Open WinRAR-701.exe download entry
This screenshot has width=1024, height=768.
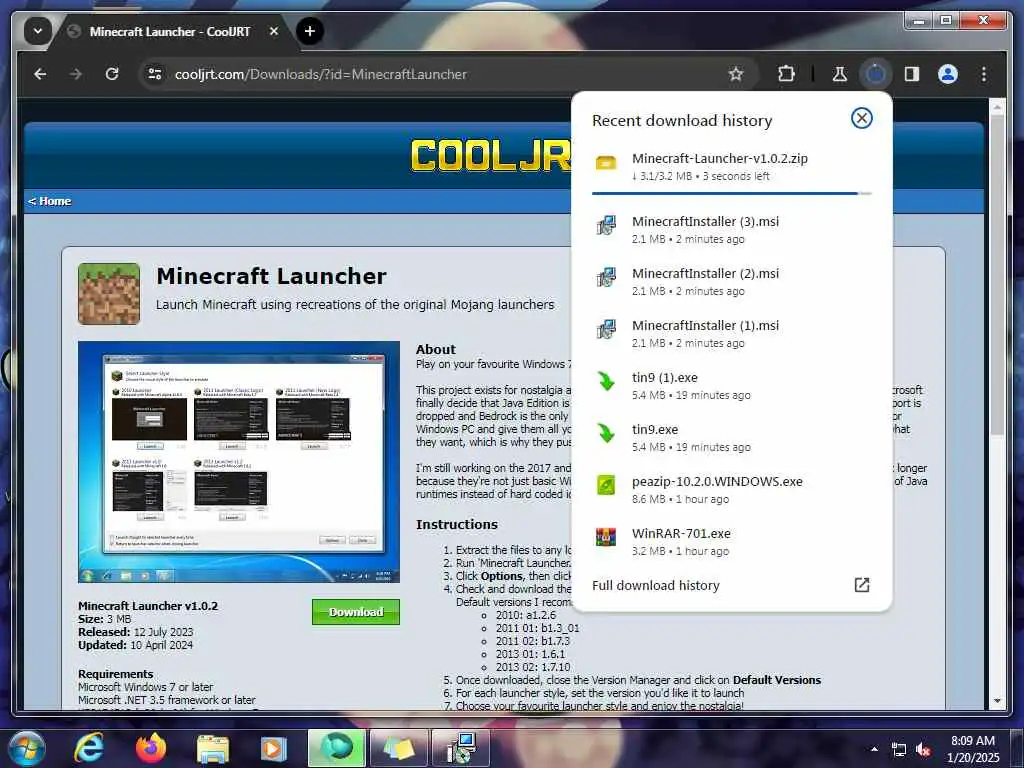731,541
